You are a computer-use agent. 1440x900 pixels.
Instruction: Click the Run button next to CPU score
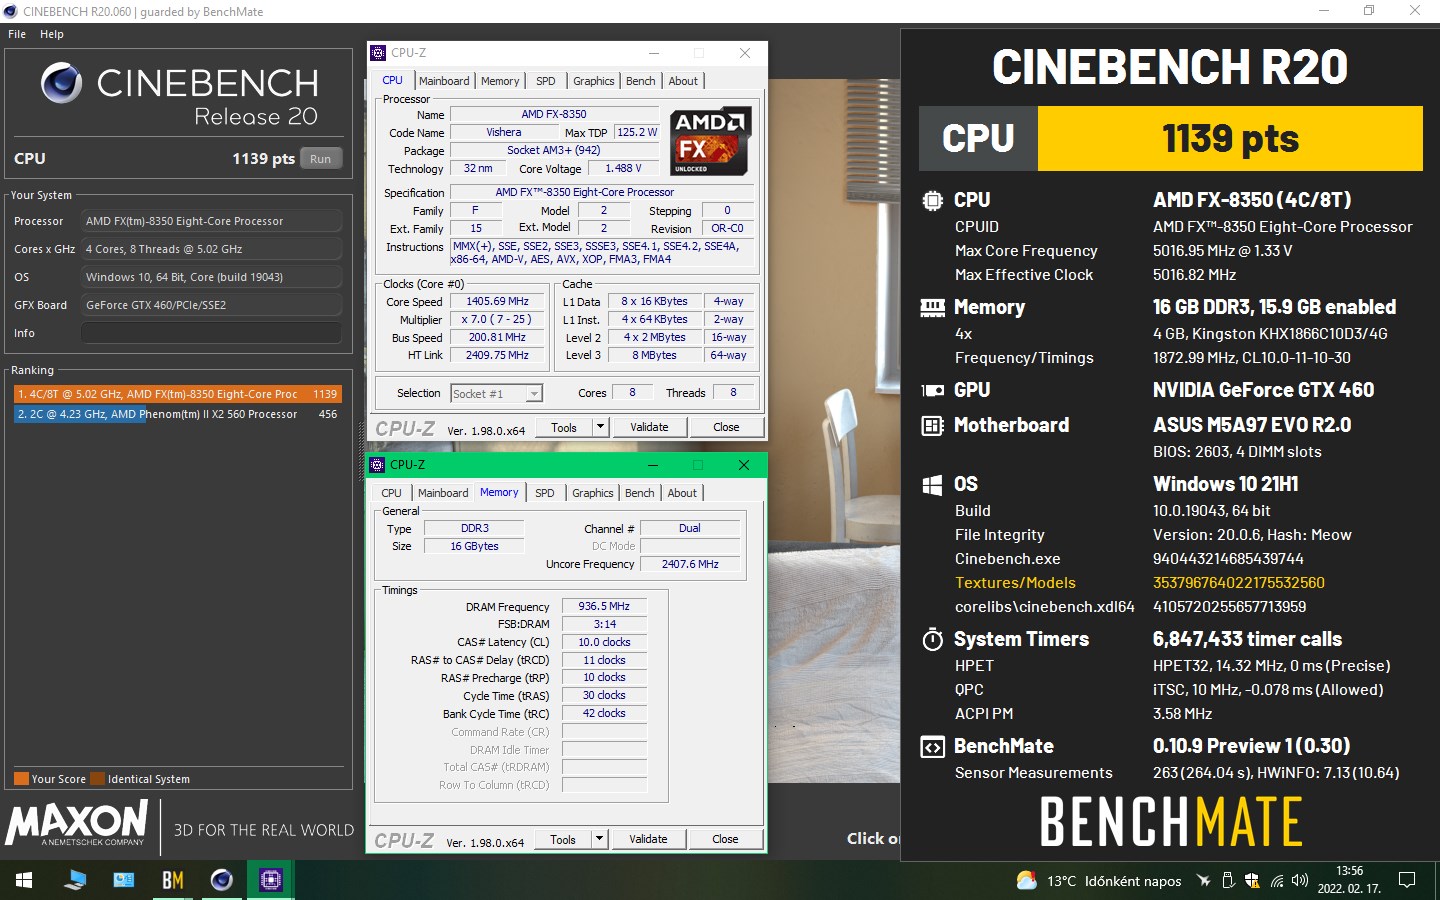click(x=320, y=158)
